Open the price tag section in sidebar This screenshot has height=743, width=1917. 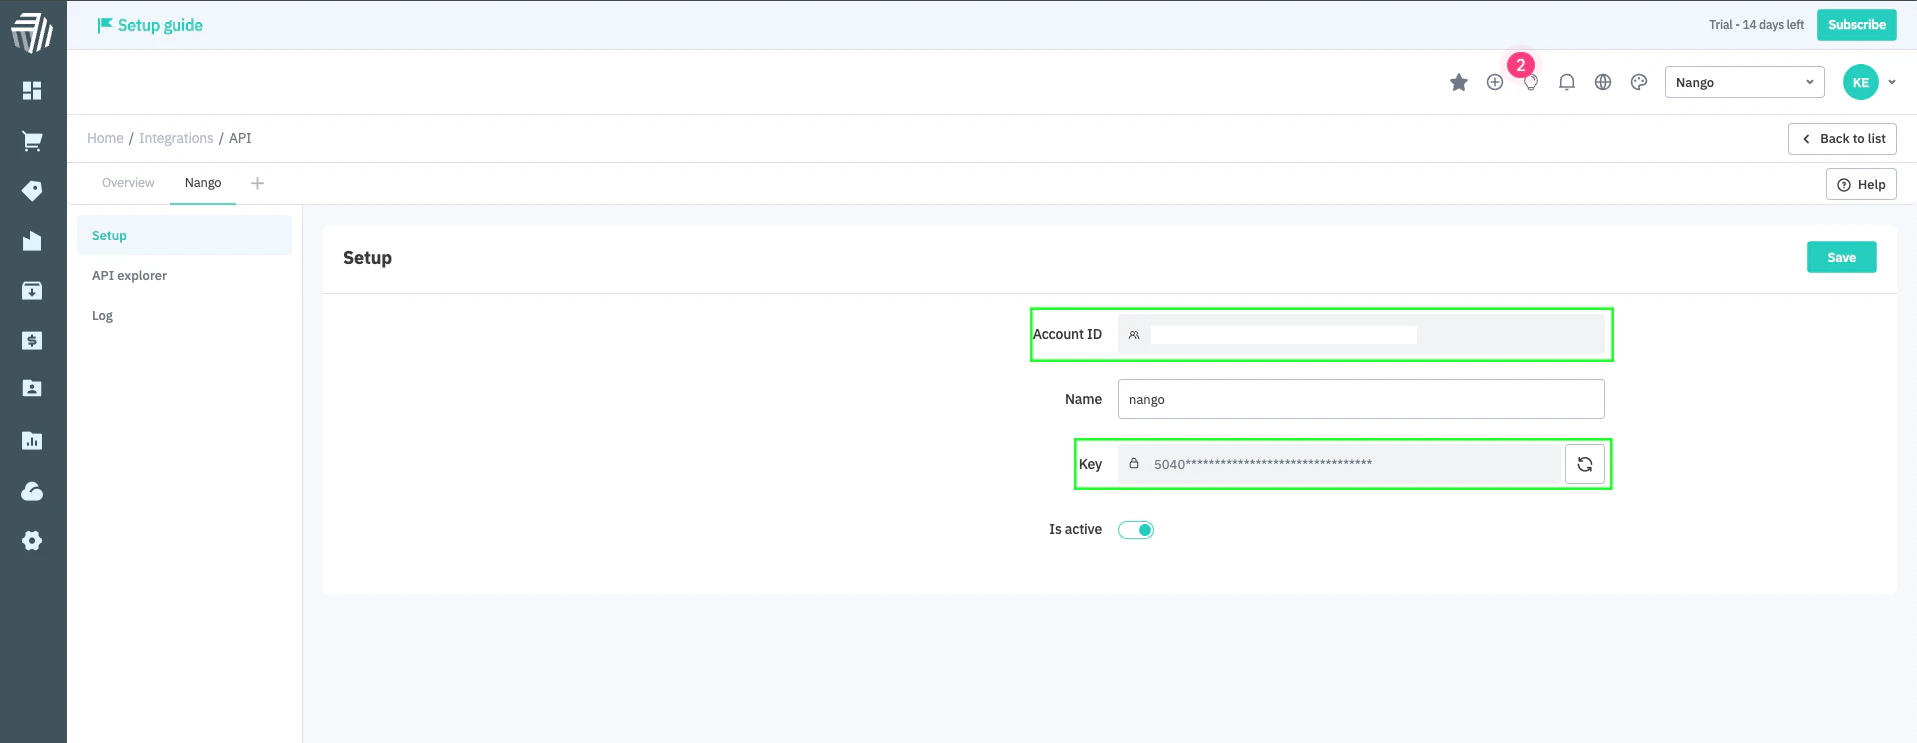pyautogui.click(x=32, y=191)
